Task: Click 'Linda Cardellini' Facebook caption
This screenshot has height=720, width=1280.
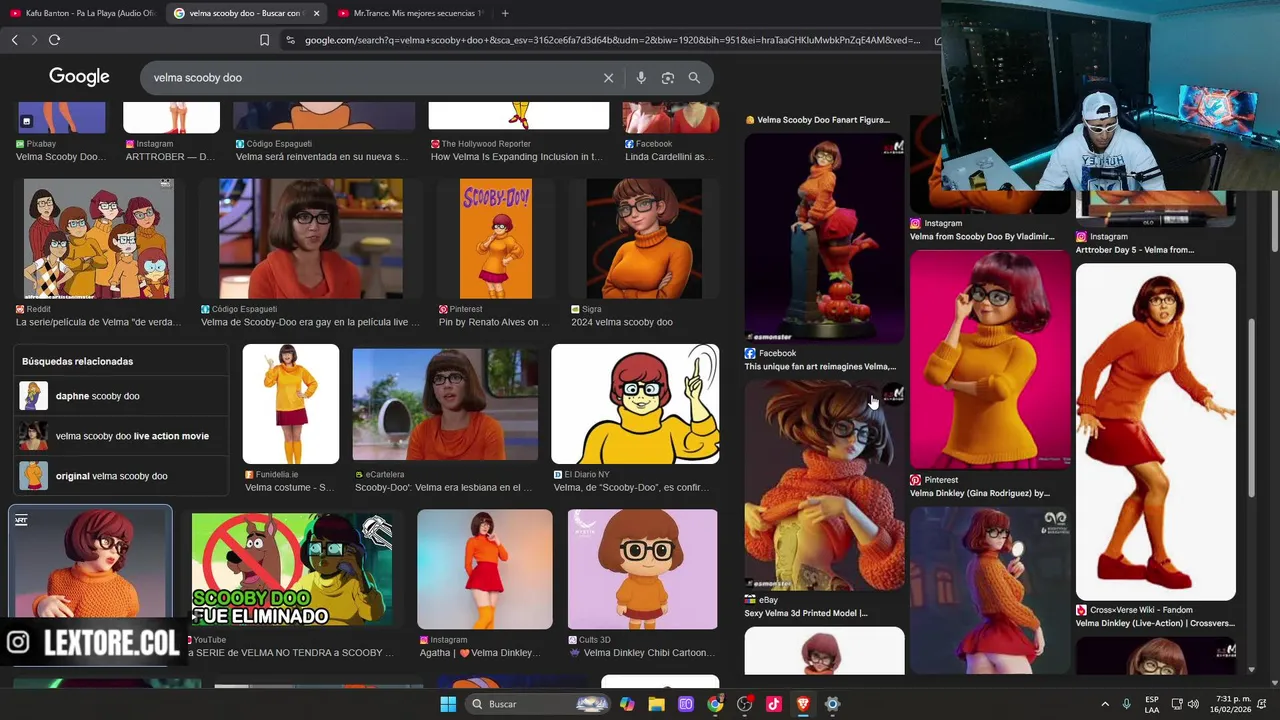Action: [x=669, y=157]
